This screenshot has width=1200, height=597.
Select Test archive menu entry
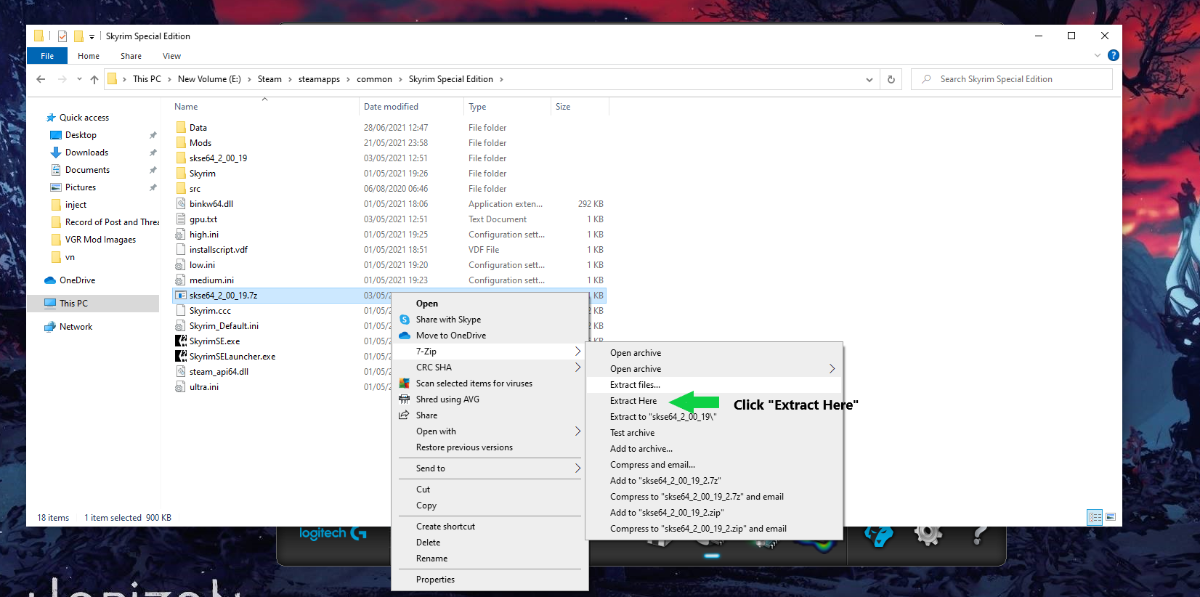[x=632, y=433]
